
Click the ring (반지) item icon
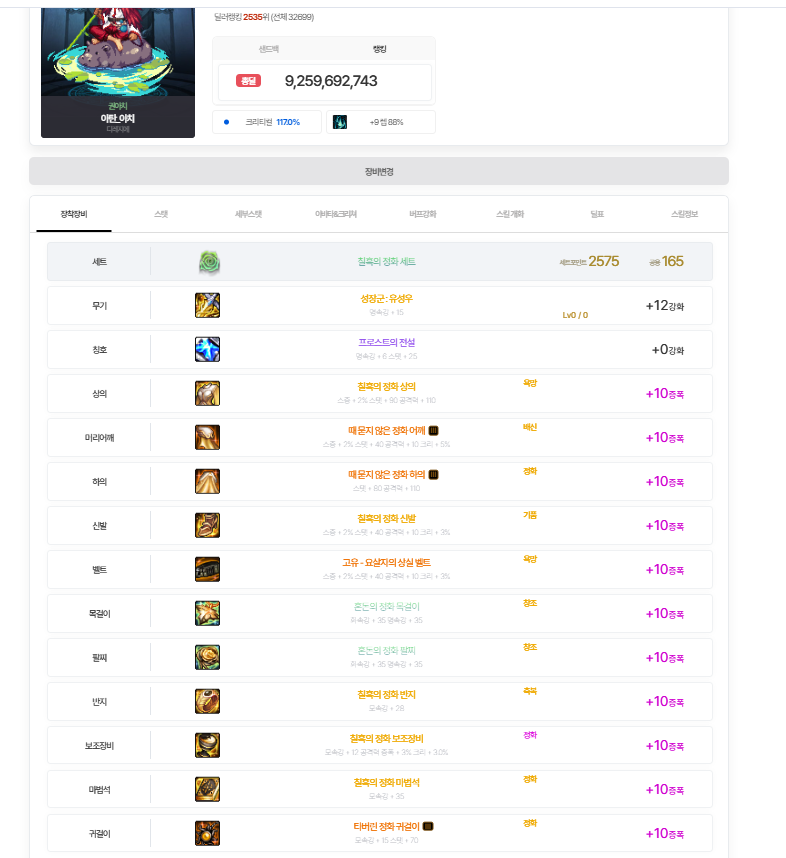pyautogui.click(x=207, y=701)
